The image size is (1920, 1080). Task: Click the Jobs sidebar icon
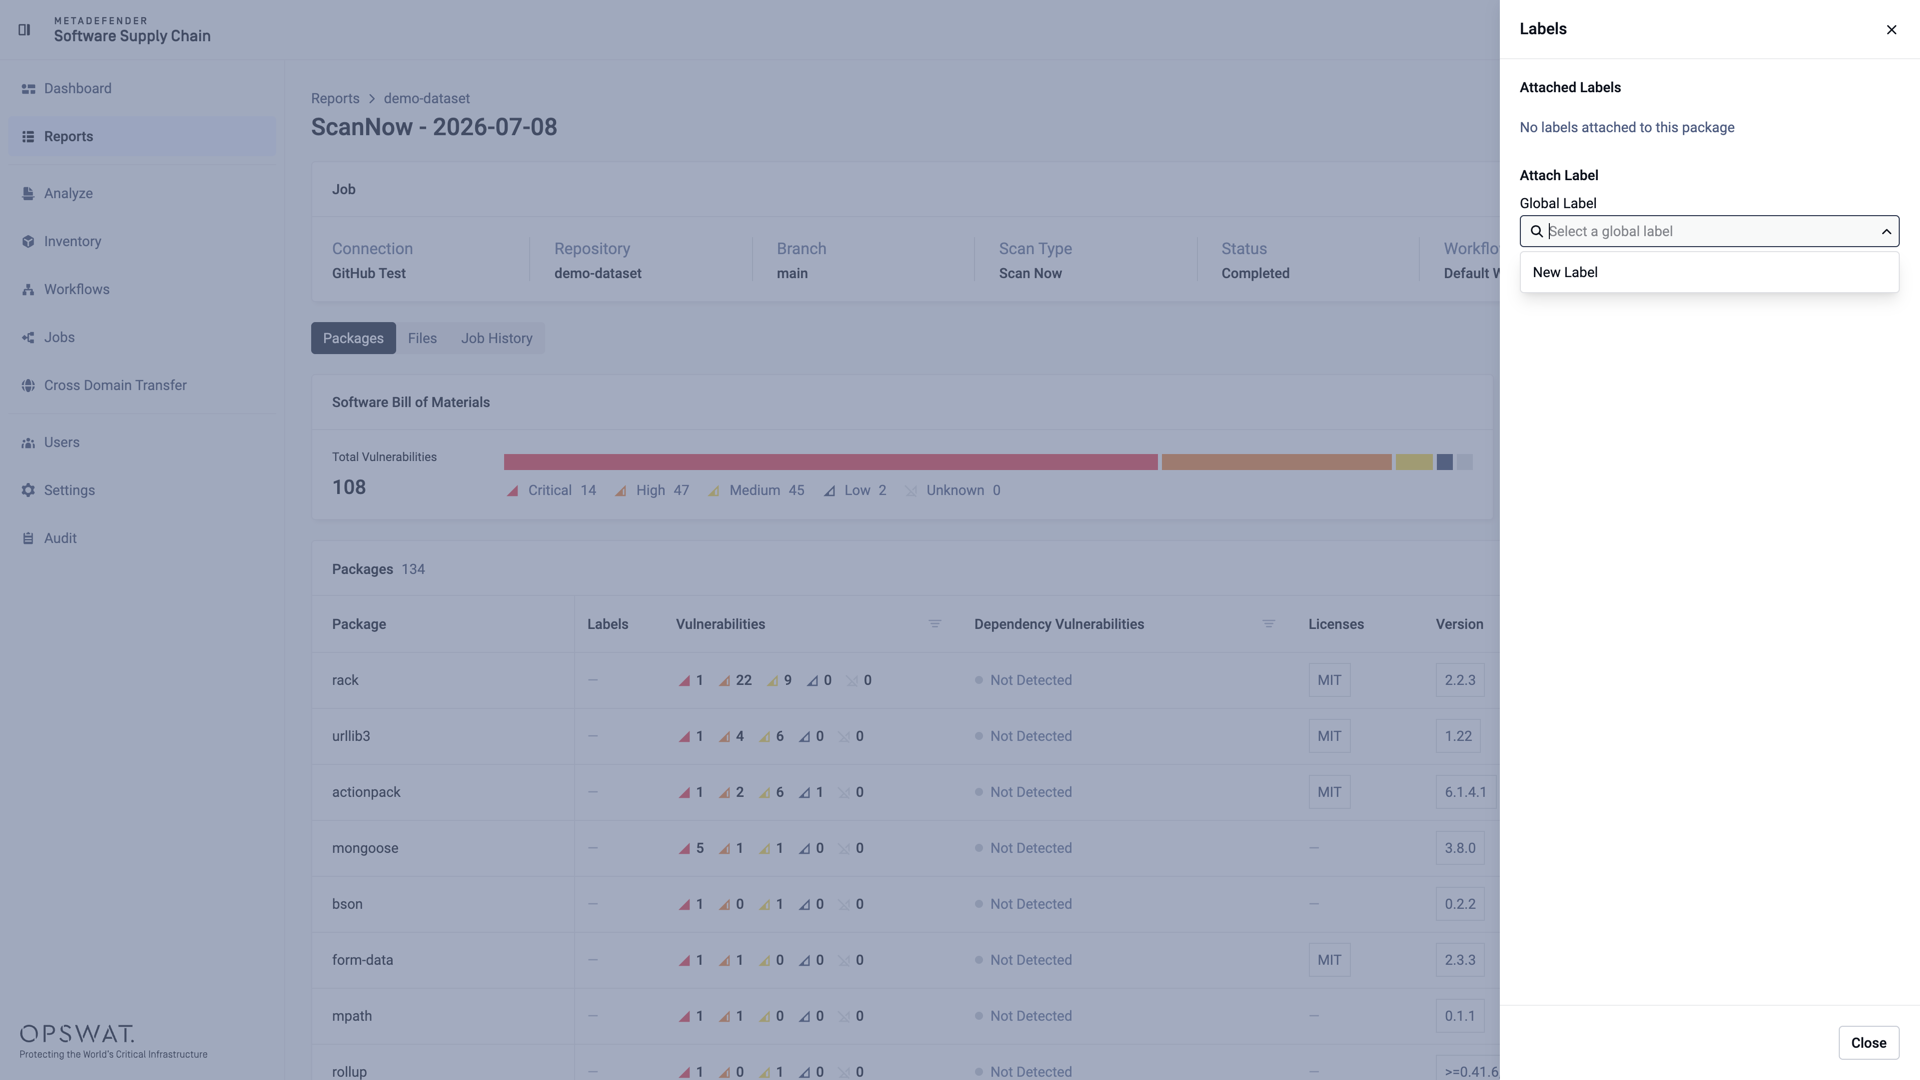point(28,338)
